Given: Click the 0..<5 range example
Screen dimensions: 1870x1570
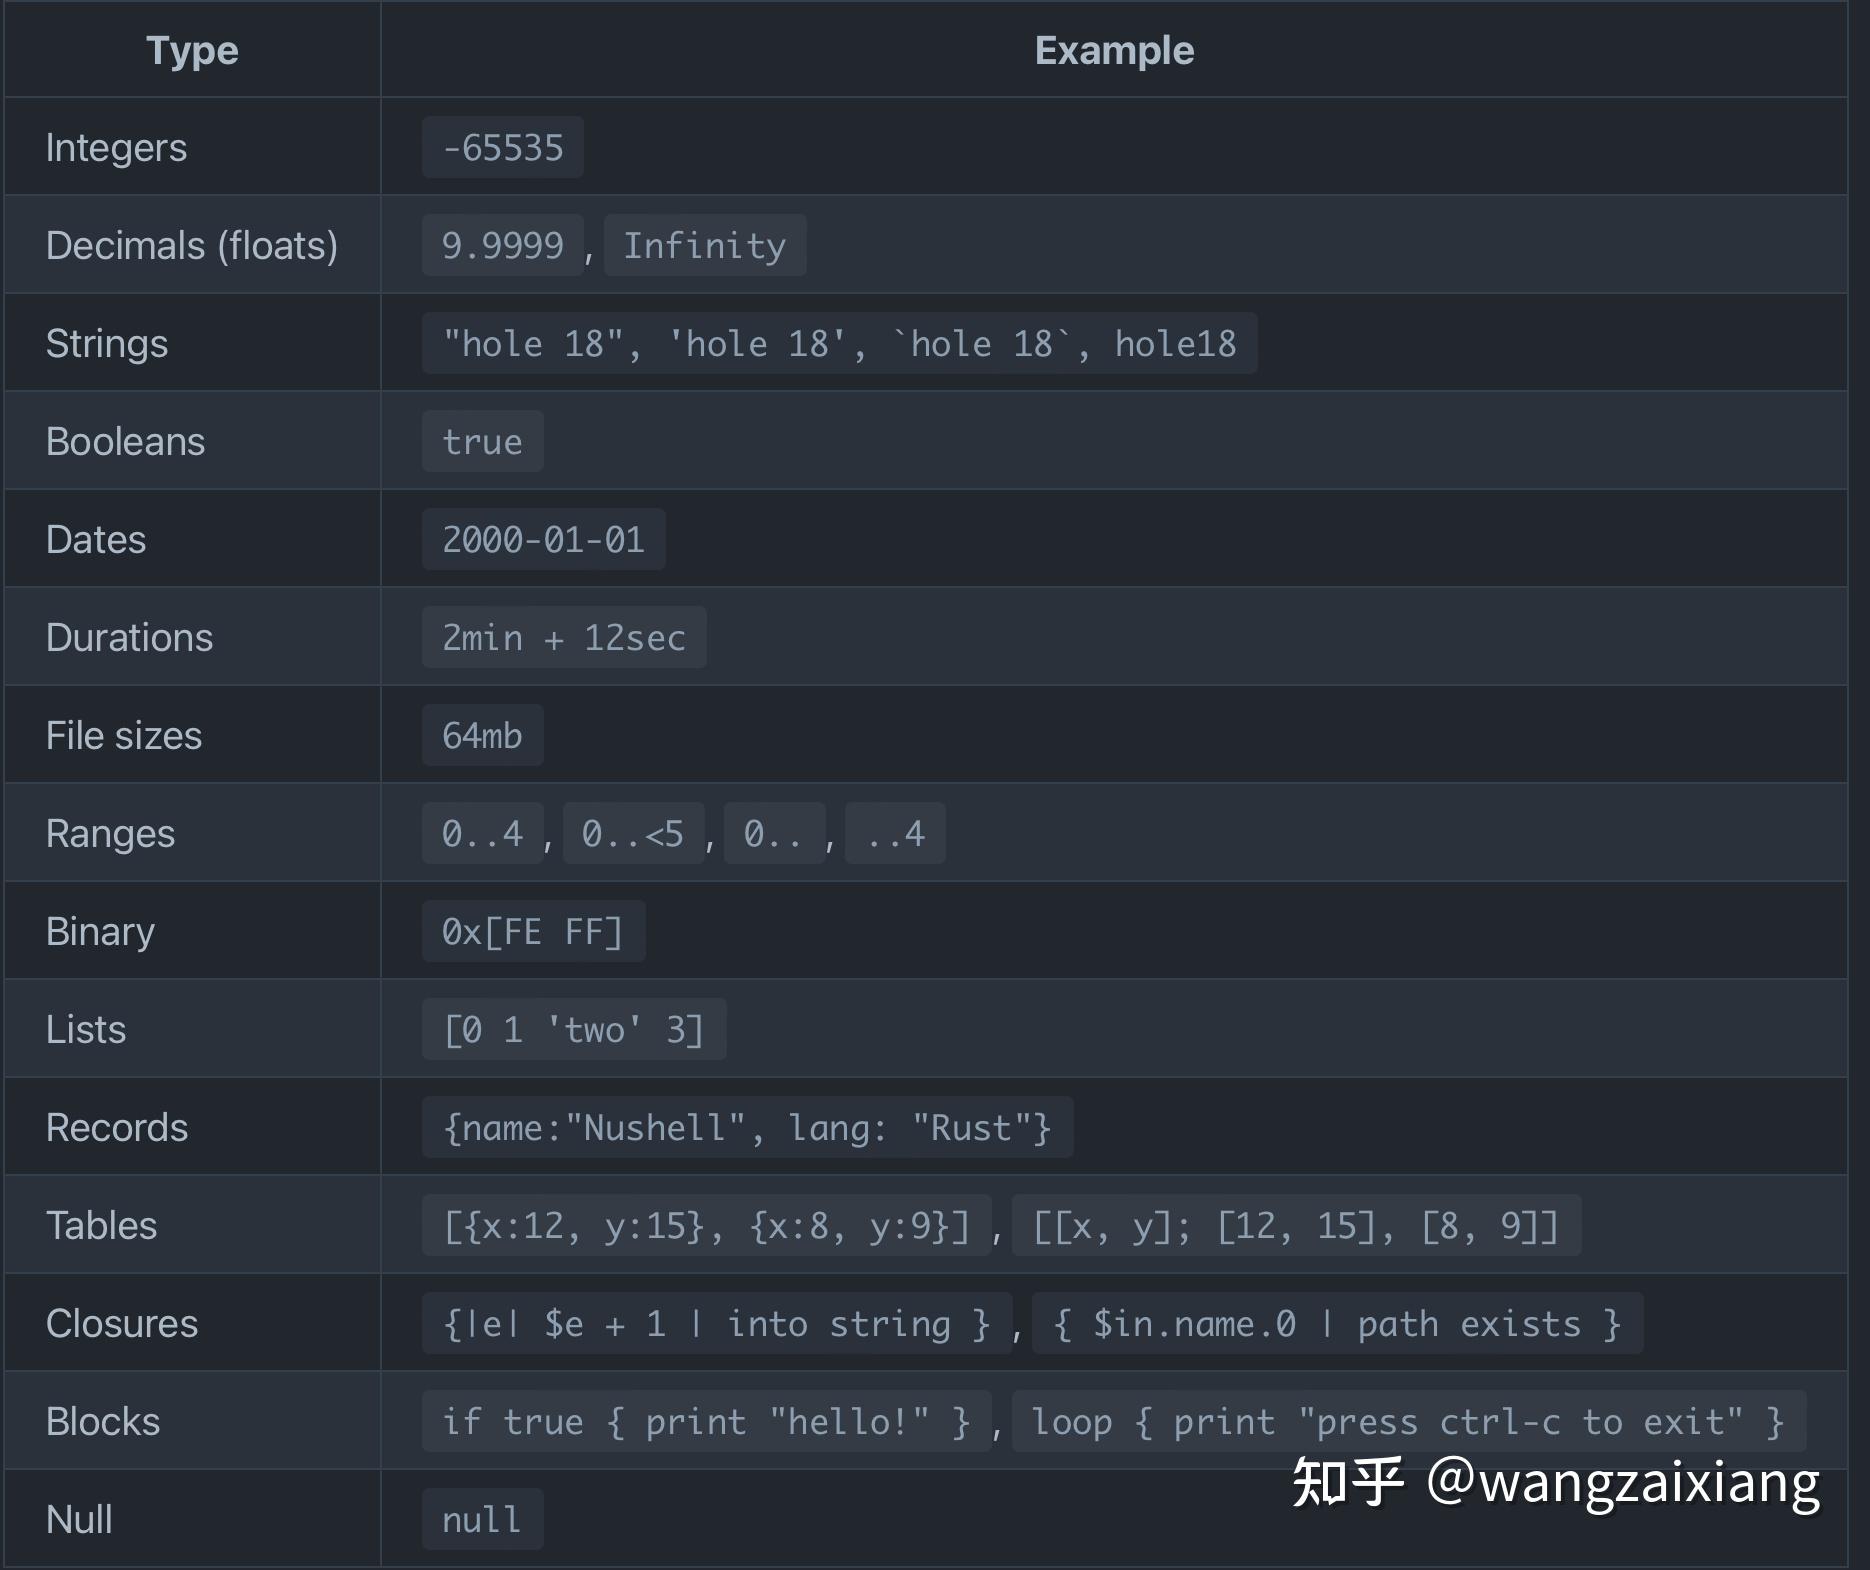Looking at the screenshot, I should coord(633,834).
